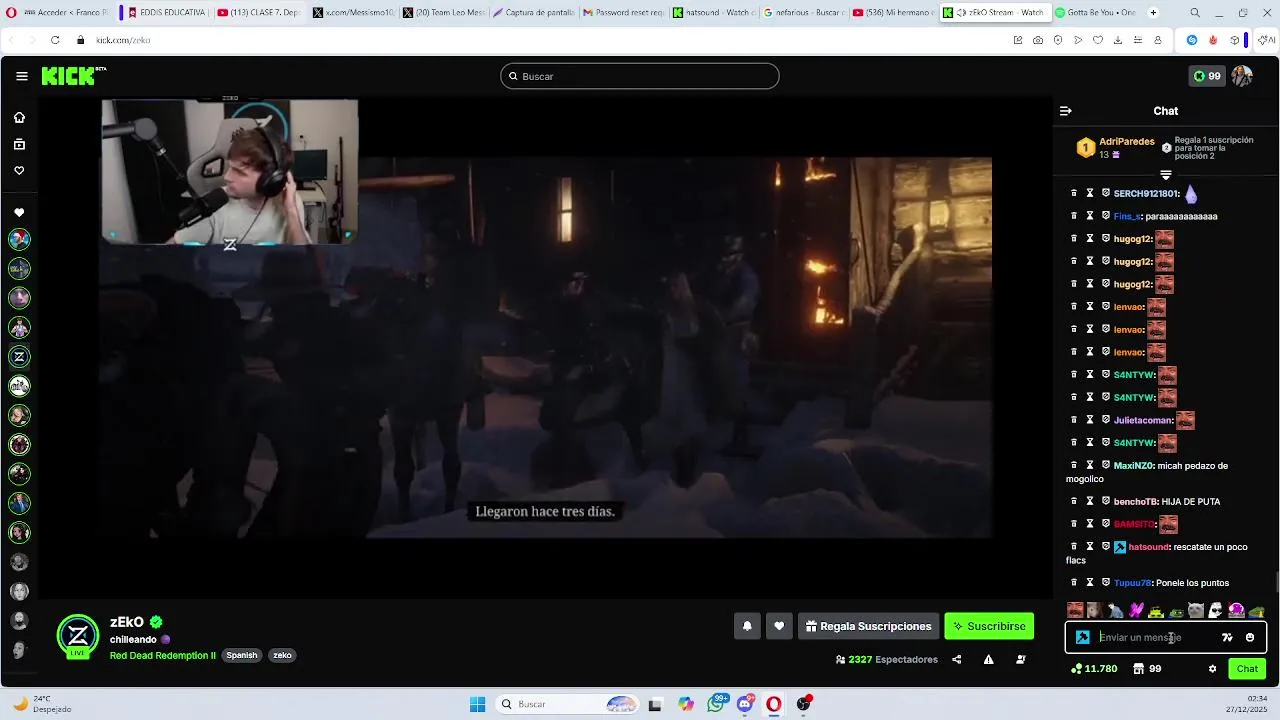
Task: Open WhatsApp from taskbar
Action: tap(716, 704)
